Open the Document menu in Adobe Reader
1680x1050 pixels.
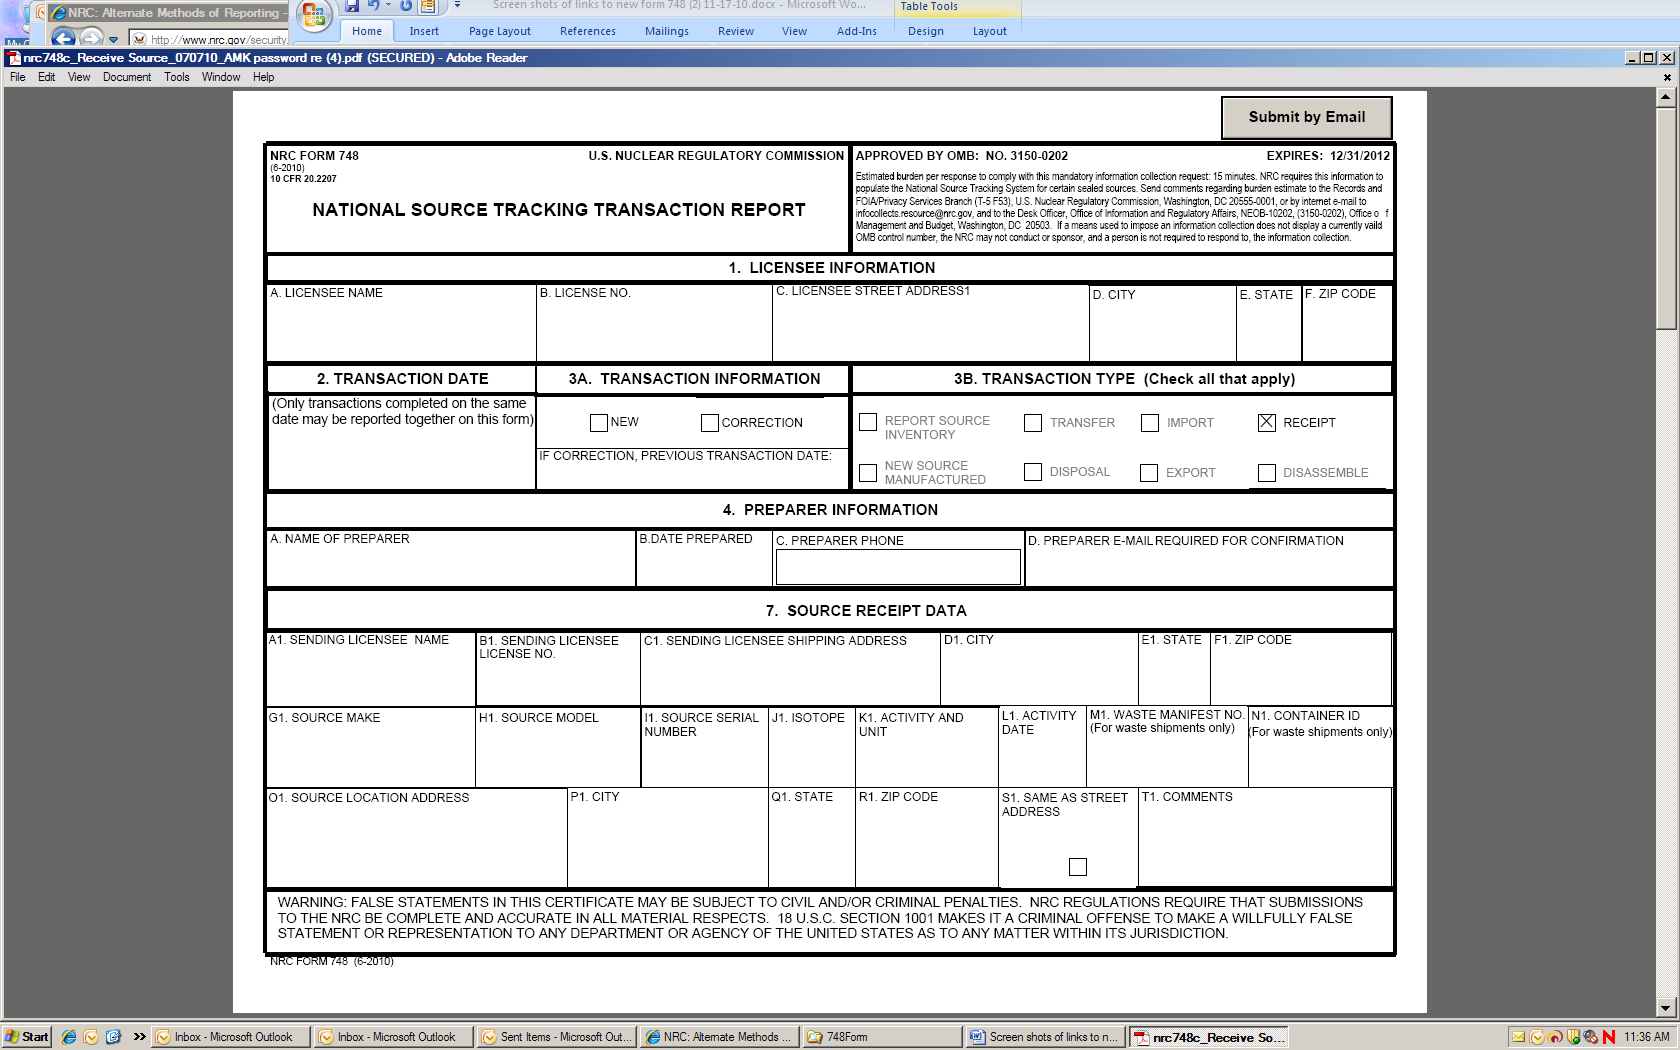pos(126,77)
